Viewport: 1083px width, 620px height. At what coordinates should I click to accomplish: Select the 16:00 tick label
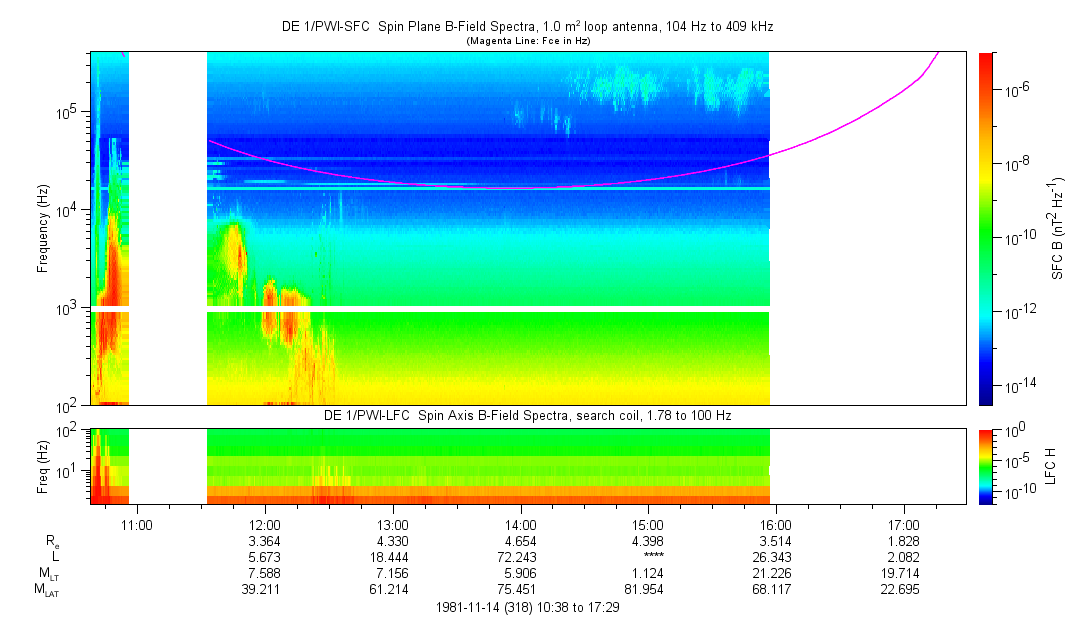point(776,523)
